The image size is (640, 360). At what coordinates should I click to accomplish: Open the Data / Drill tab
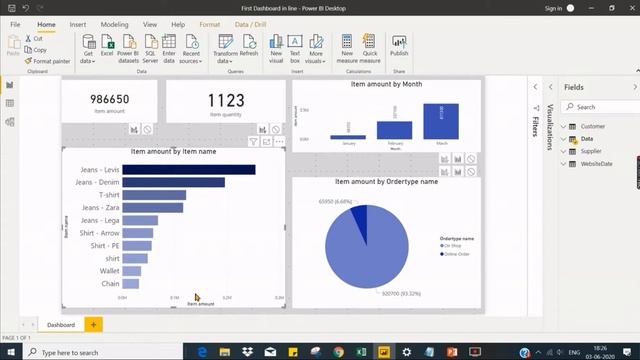pyautogui.click(x=250, y=24)
